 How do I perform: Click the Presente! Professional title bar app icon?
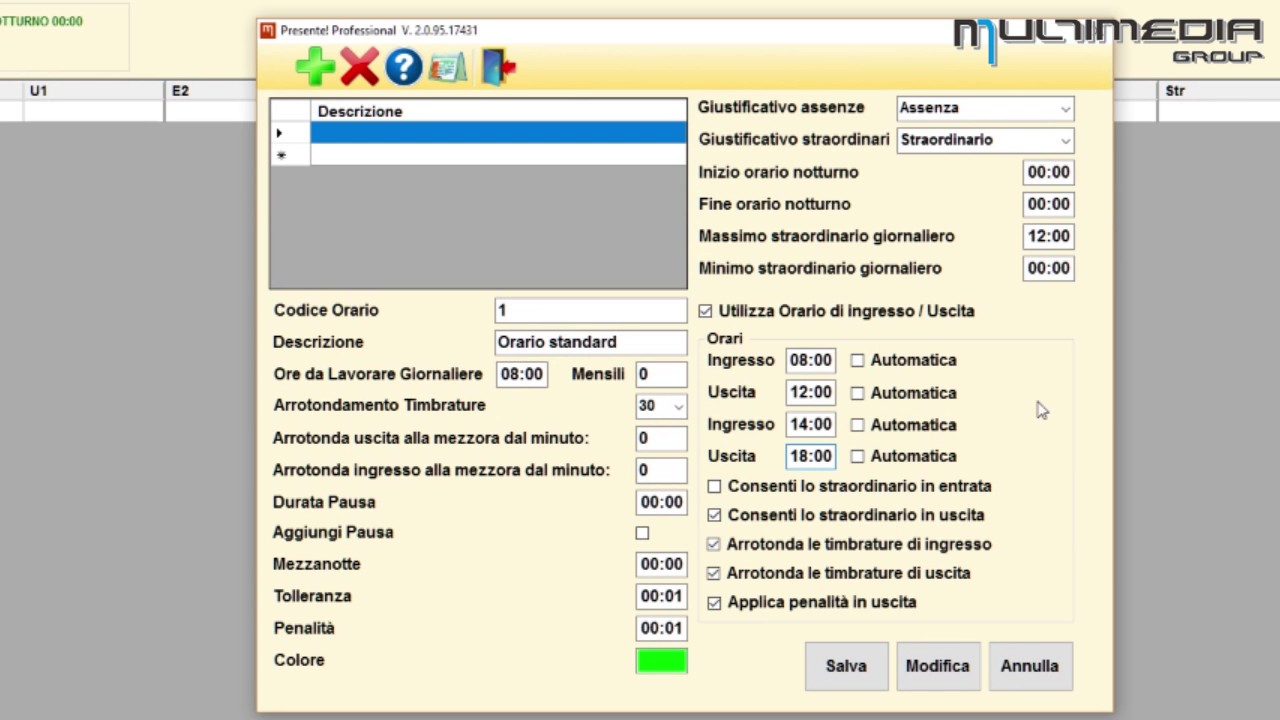tap(268, 30)
